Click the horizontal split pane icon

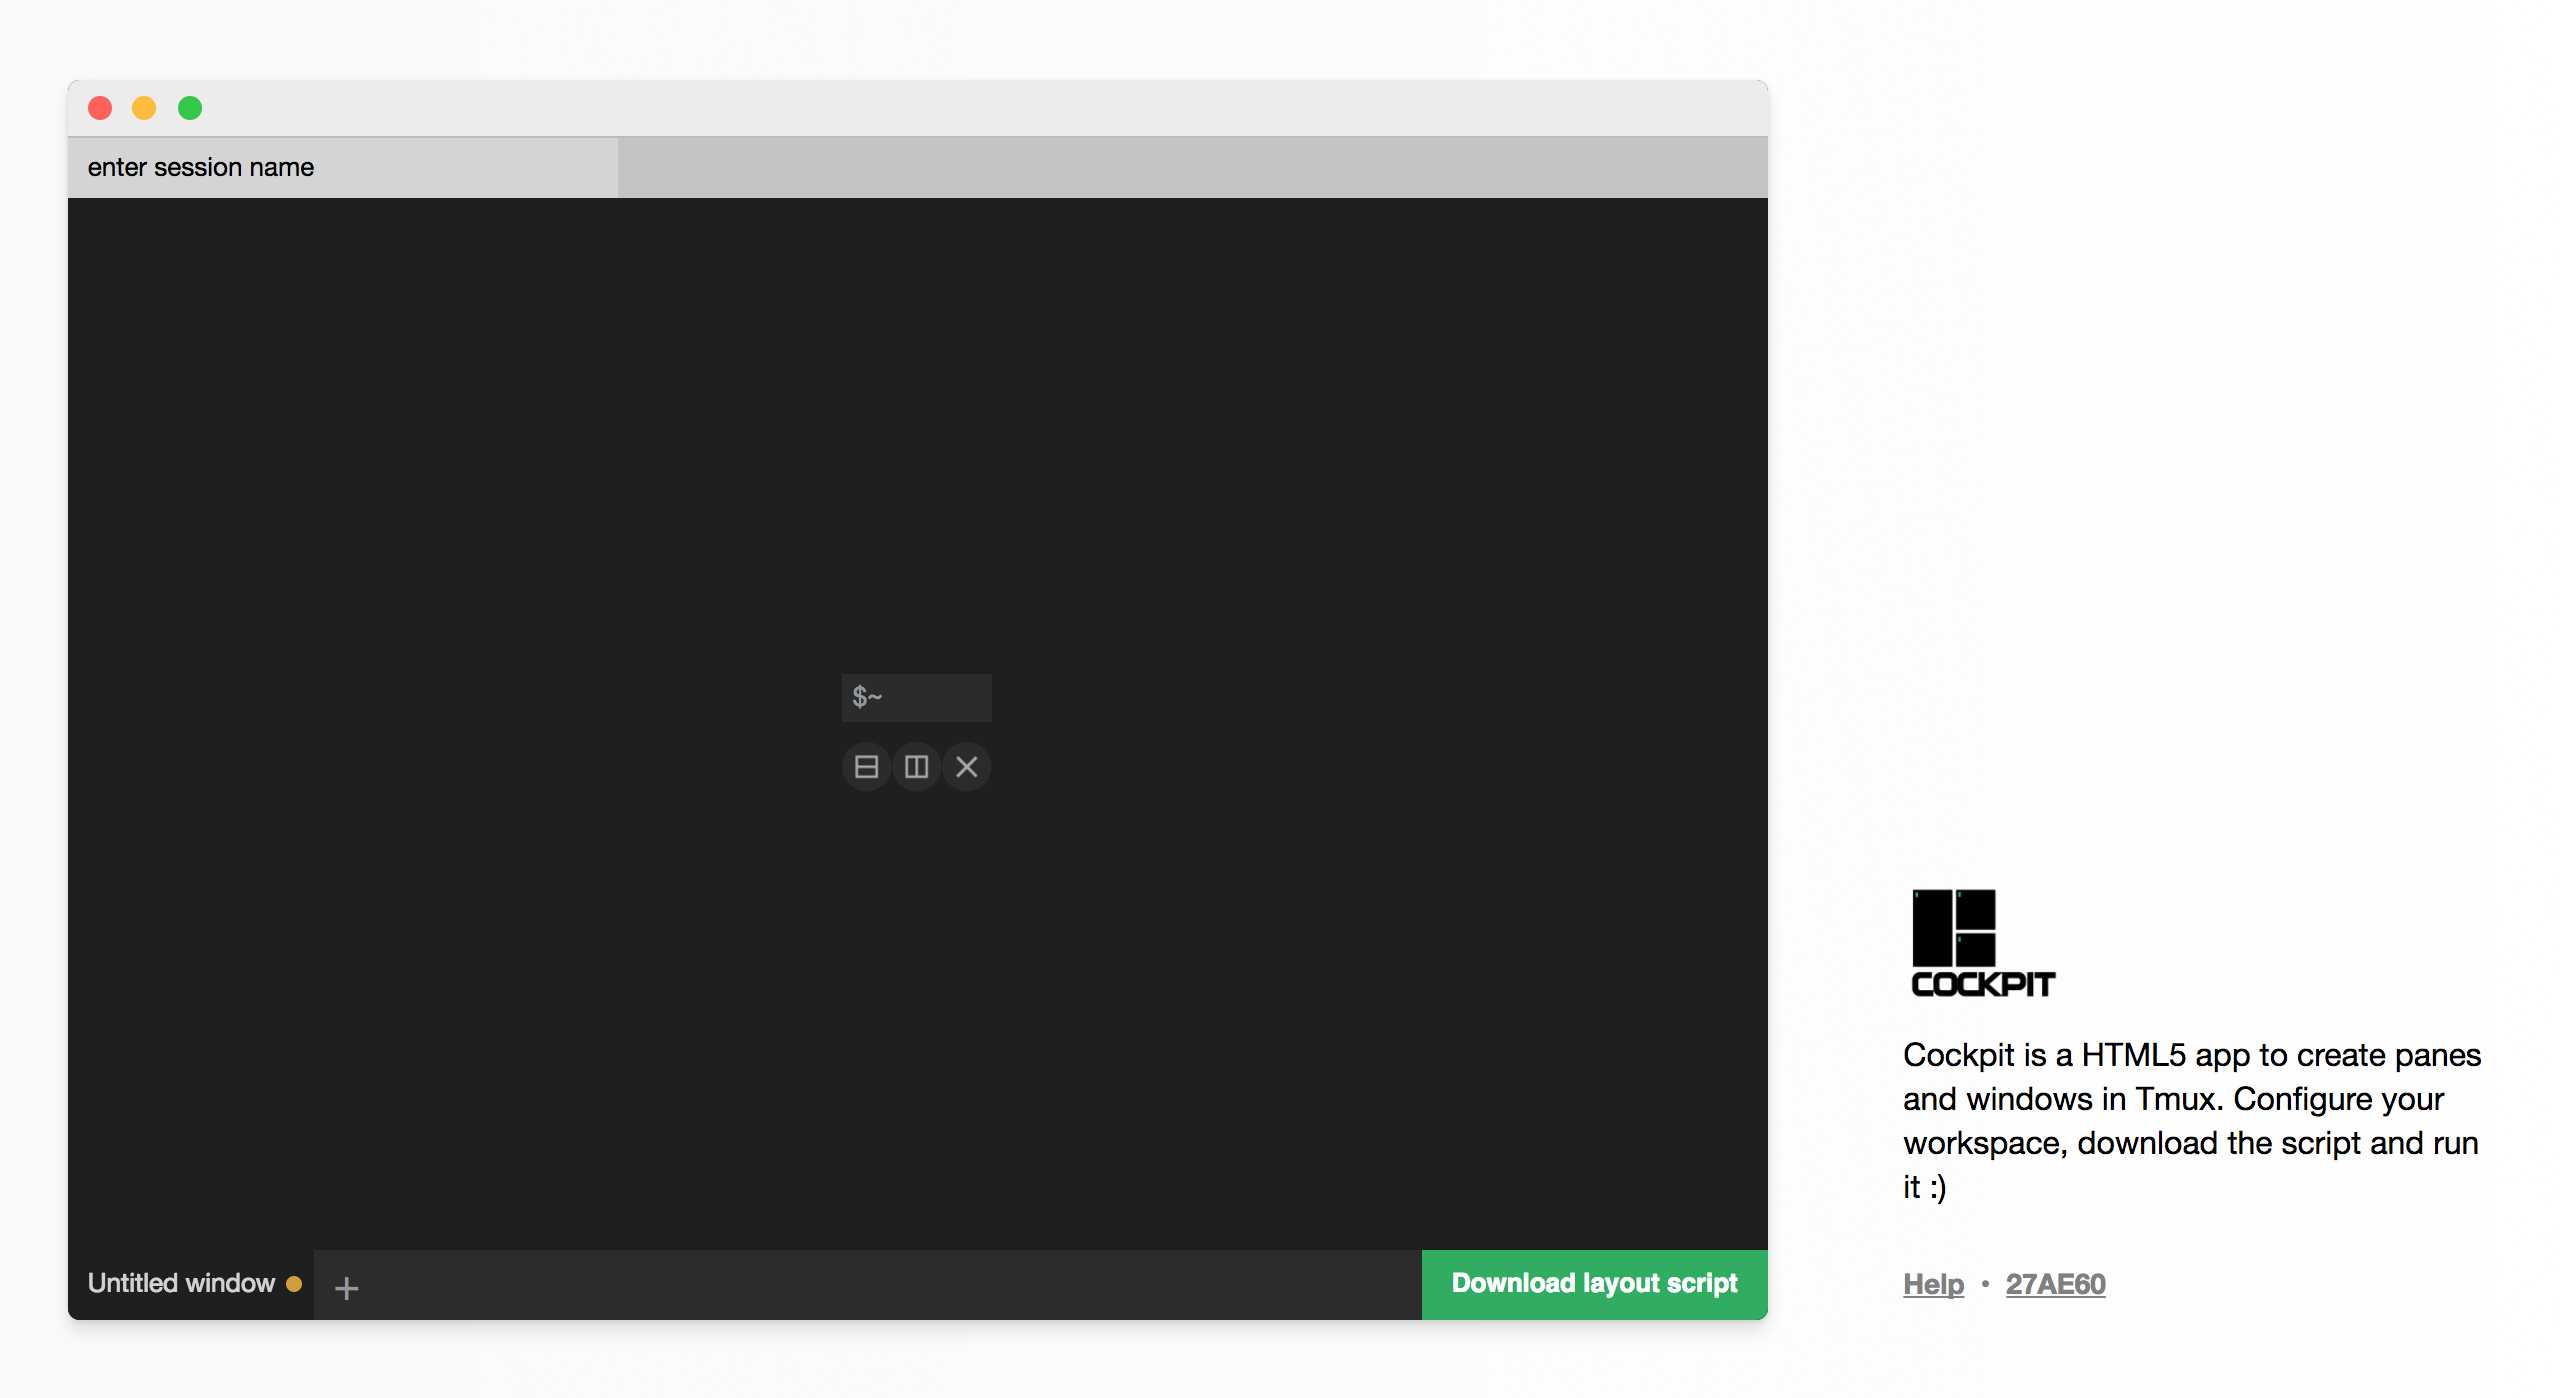(x=866, y=764)
